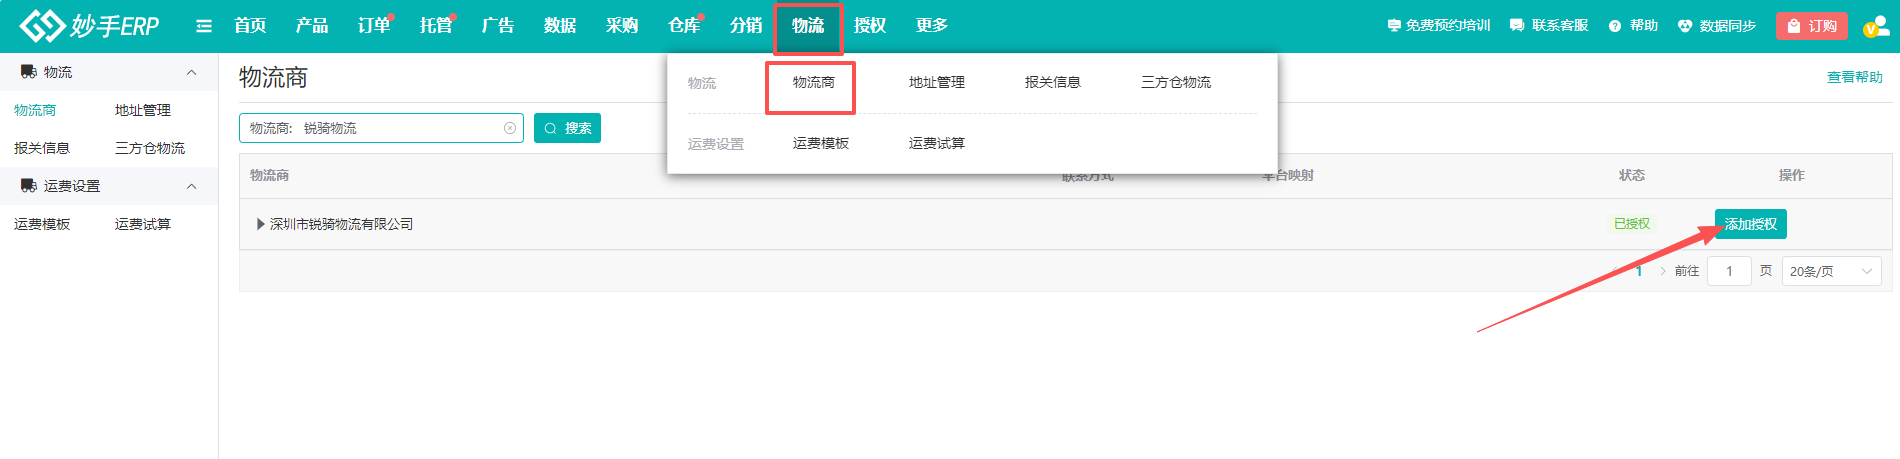Open the 首页 menu
The height and width of the screenshot is (459, 1900).
pyautogui.click(x=250, y=26)
